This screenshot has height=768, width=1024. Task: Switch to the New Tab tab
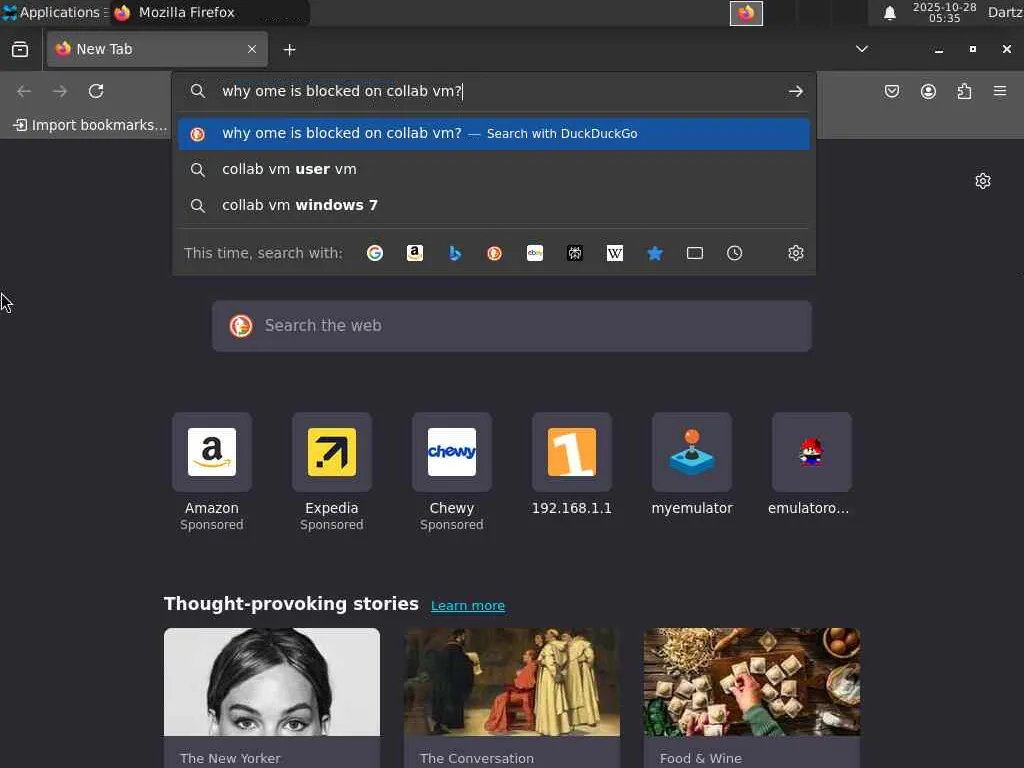click(157, 50)
